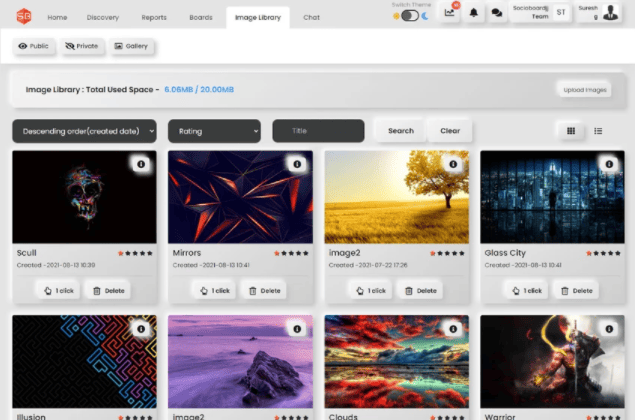This screenshot has width=635, height=420.
Task: Open info icon on Warrior image
Action: tap(609, 329)
